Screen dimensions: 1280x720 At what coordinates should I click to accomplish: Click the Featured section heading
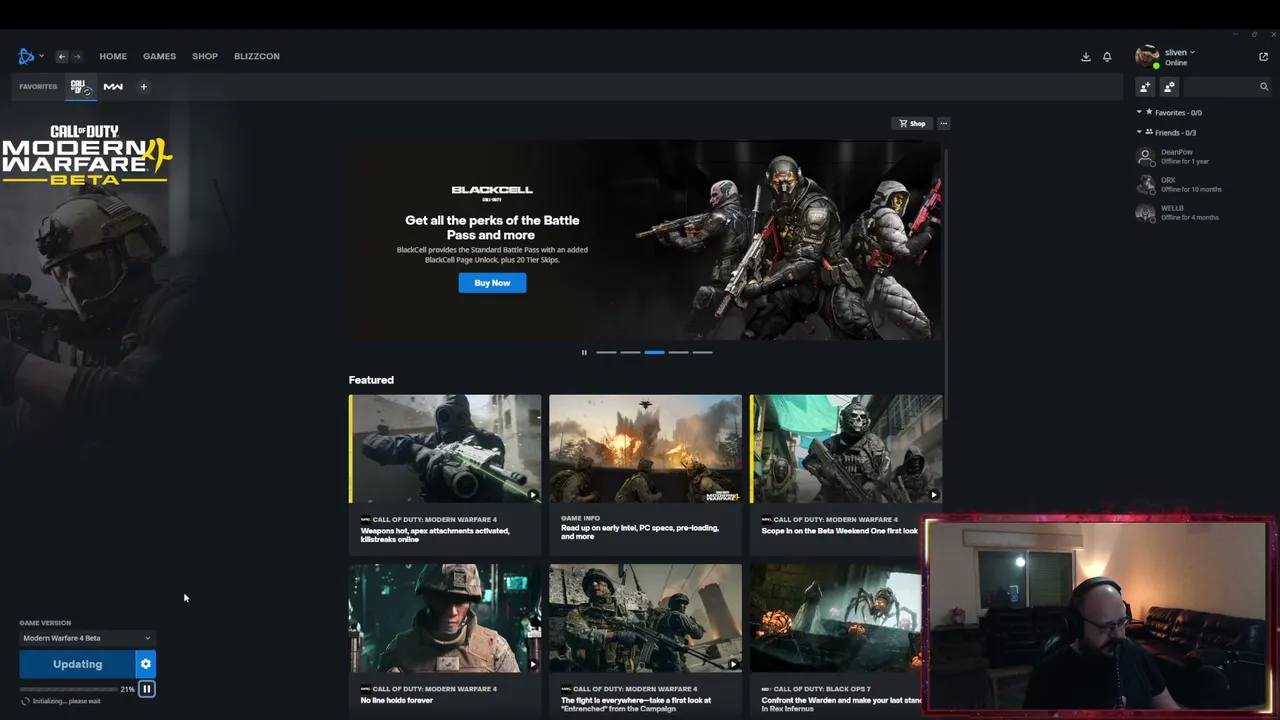(x=371, y=380)
